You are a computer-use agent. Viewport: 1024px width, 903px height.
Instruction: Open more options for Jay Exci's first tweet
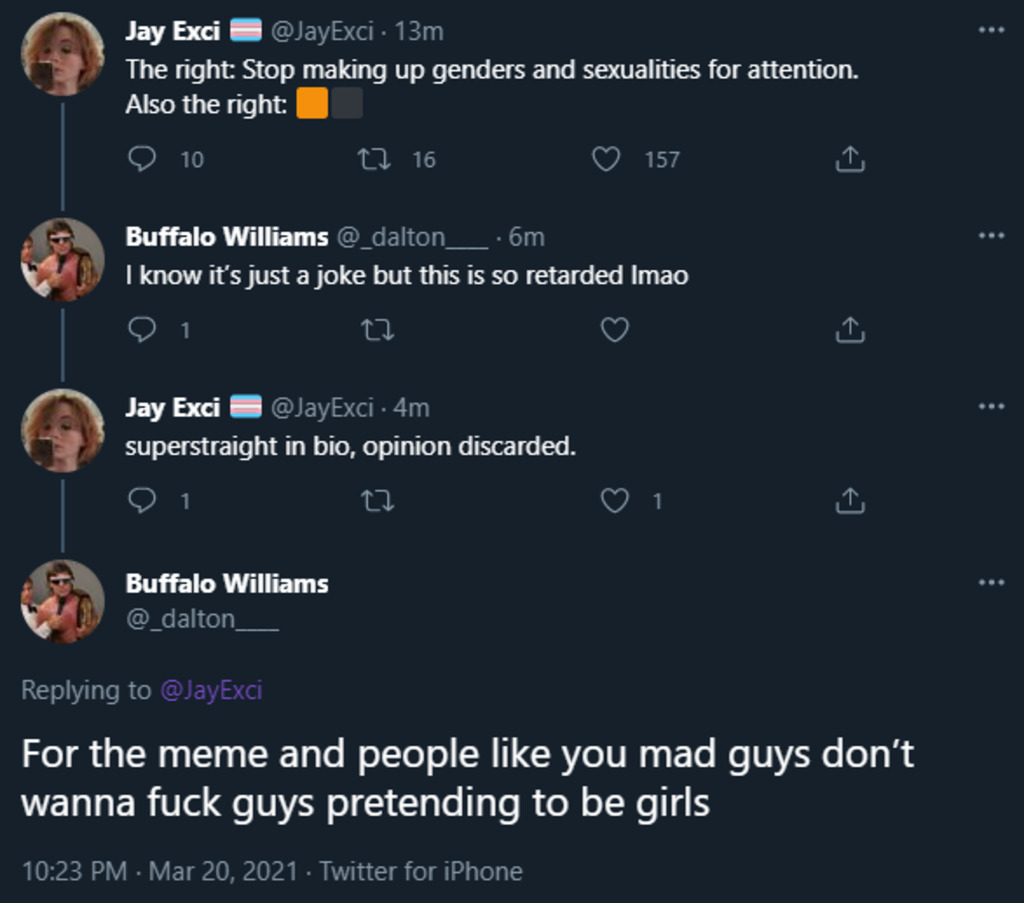tap(990, 31)
